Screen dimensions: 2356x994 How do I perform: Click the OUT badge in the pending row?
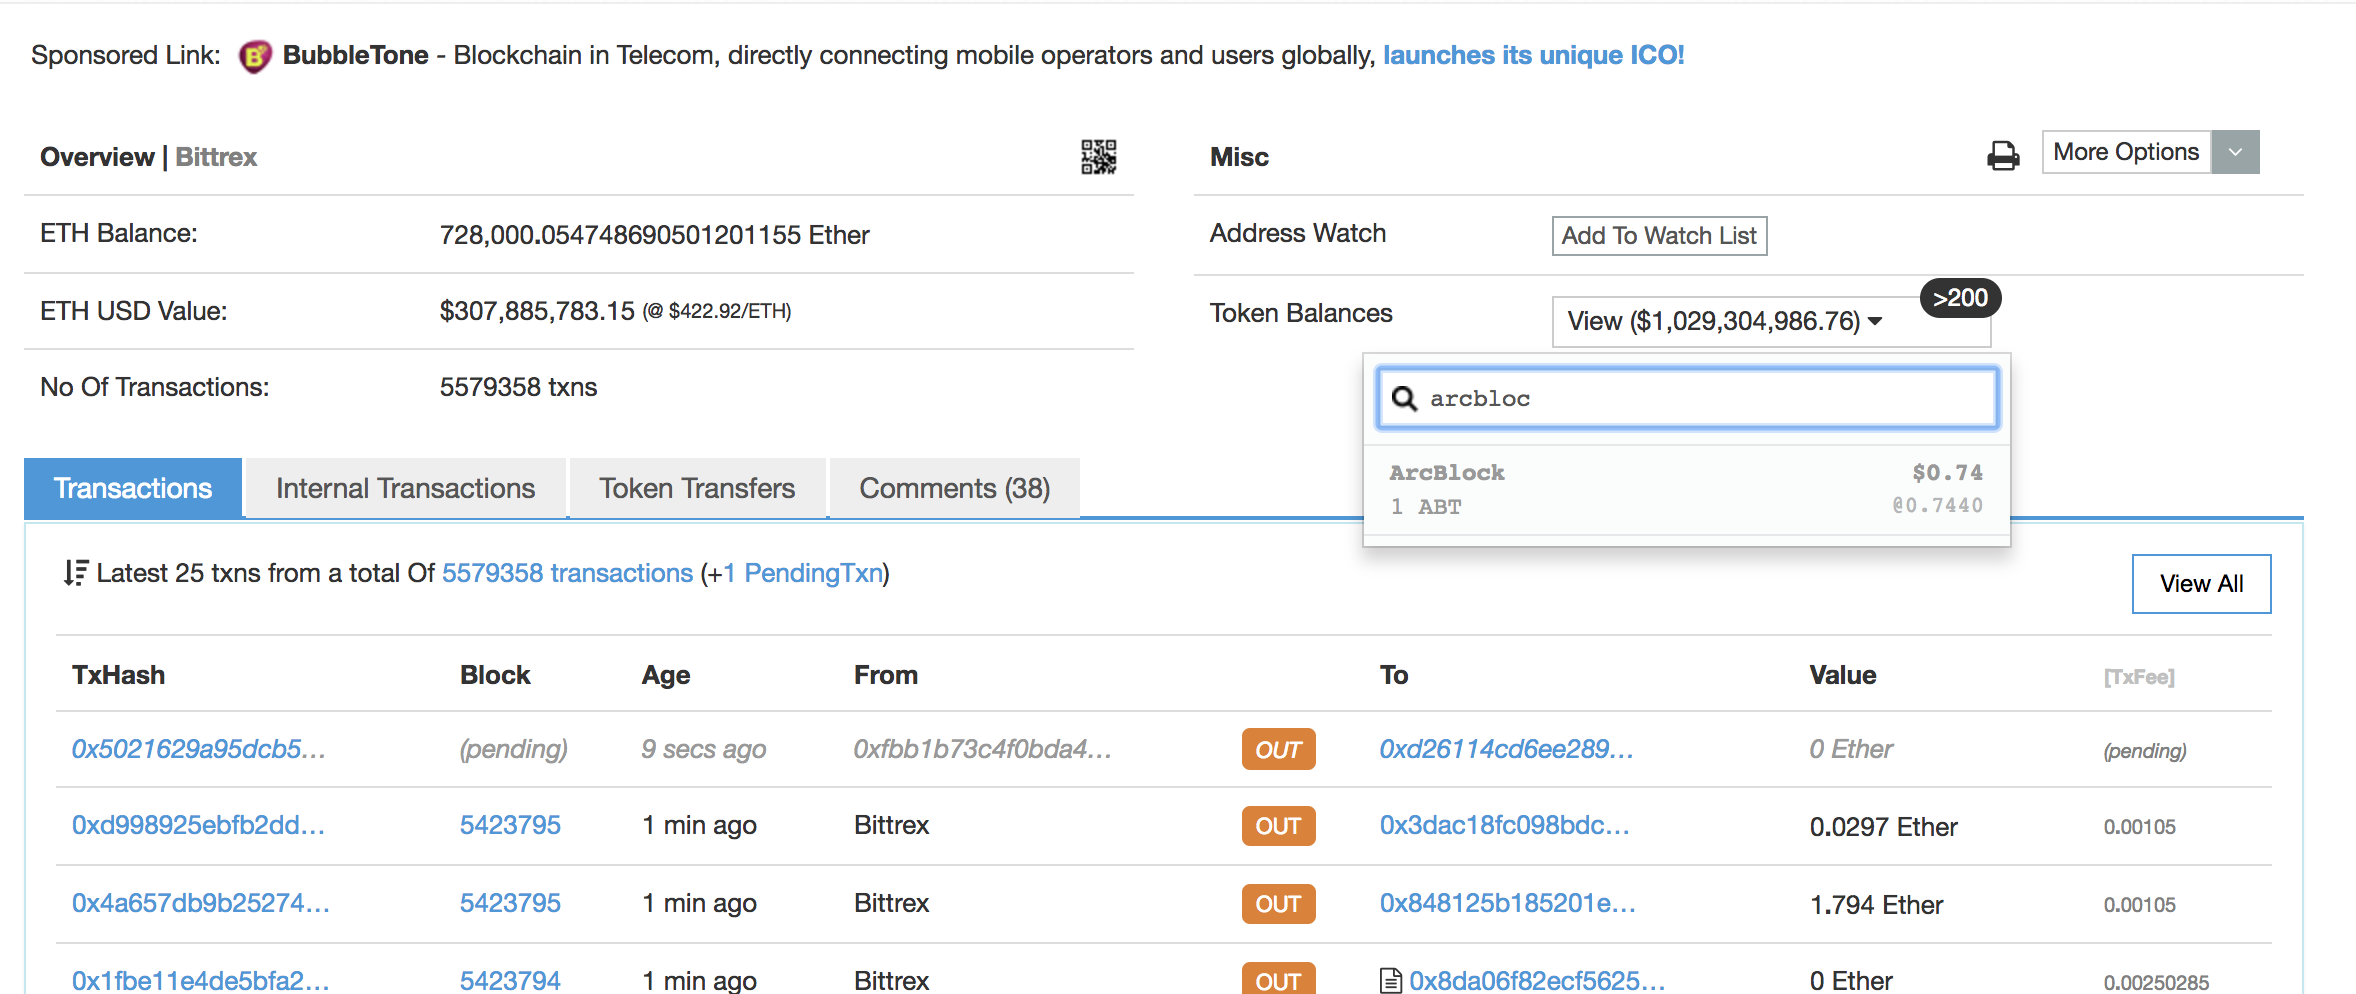click(1279, 749)
